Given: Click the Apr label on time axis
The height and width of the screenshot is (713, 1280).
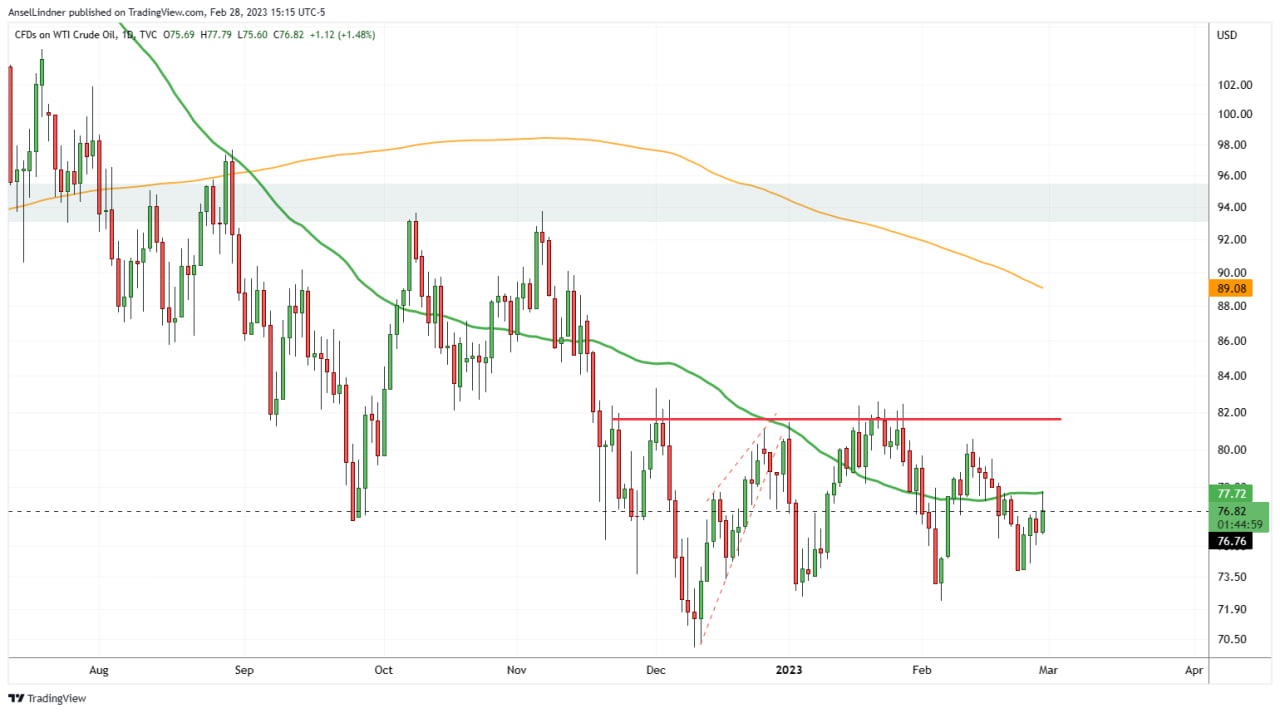Looking at the screenshot, I should click(1192, 670).
